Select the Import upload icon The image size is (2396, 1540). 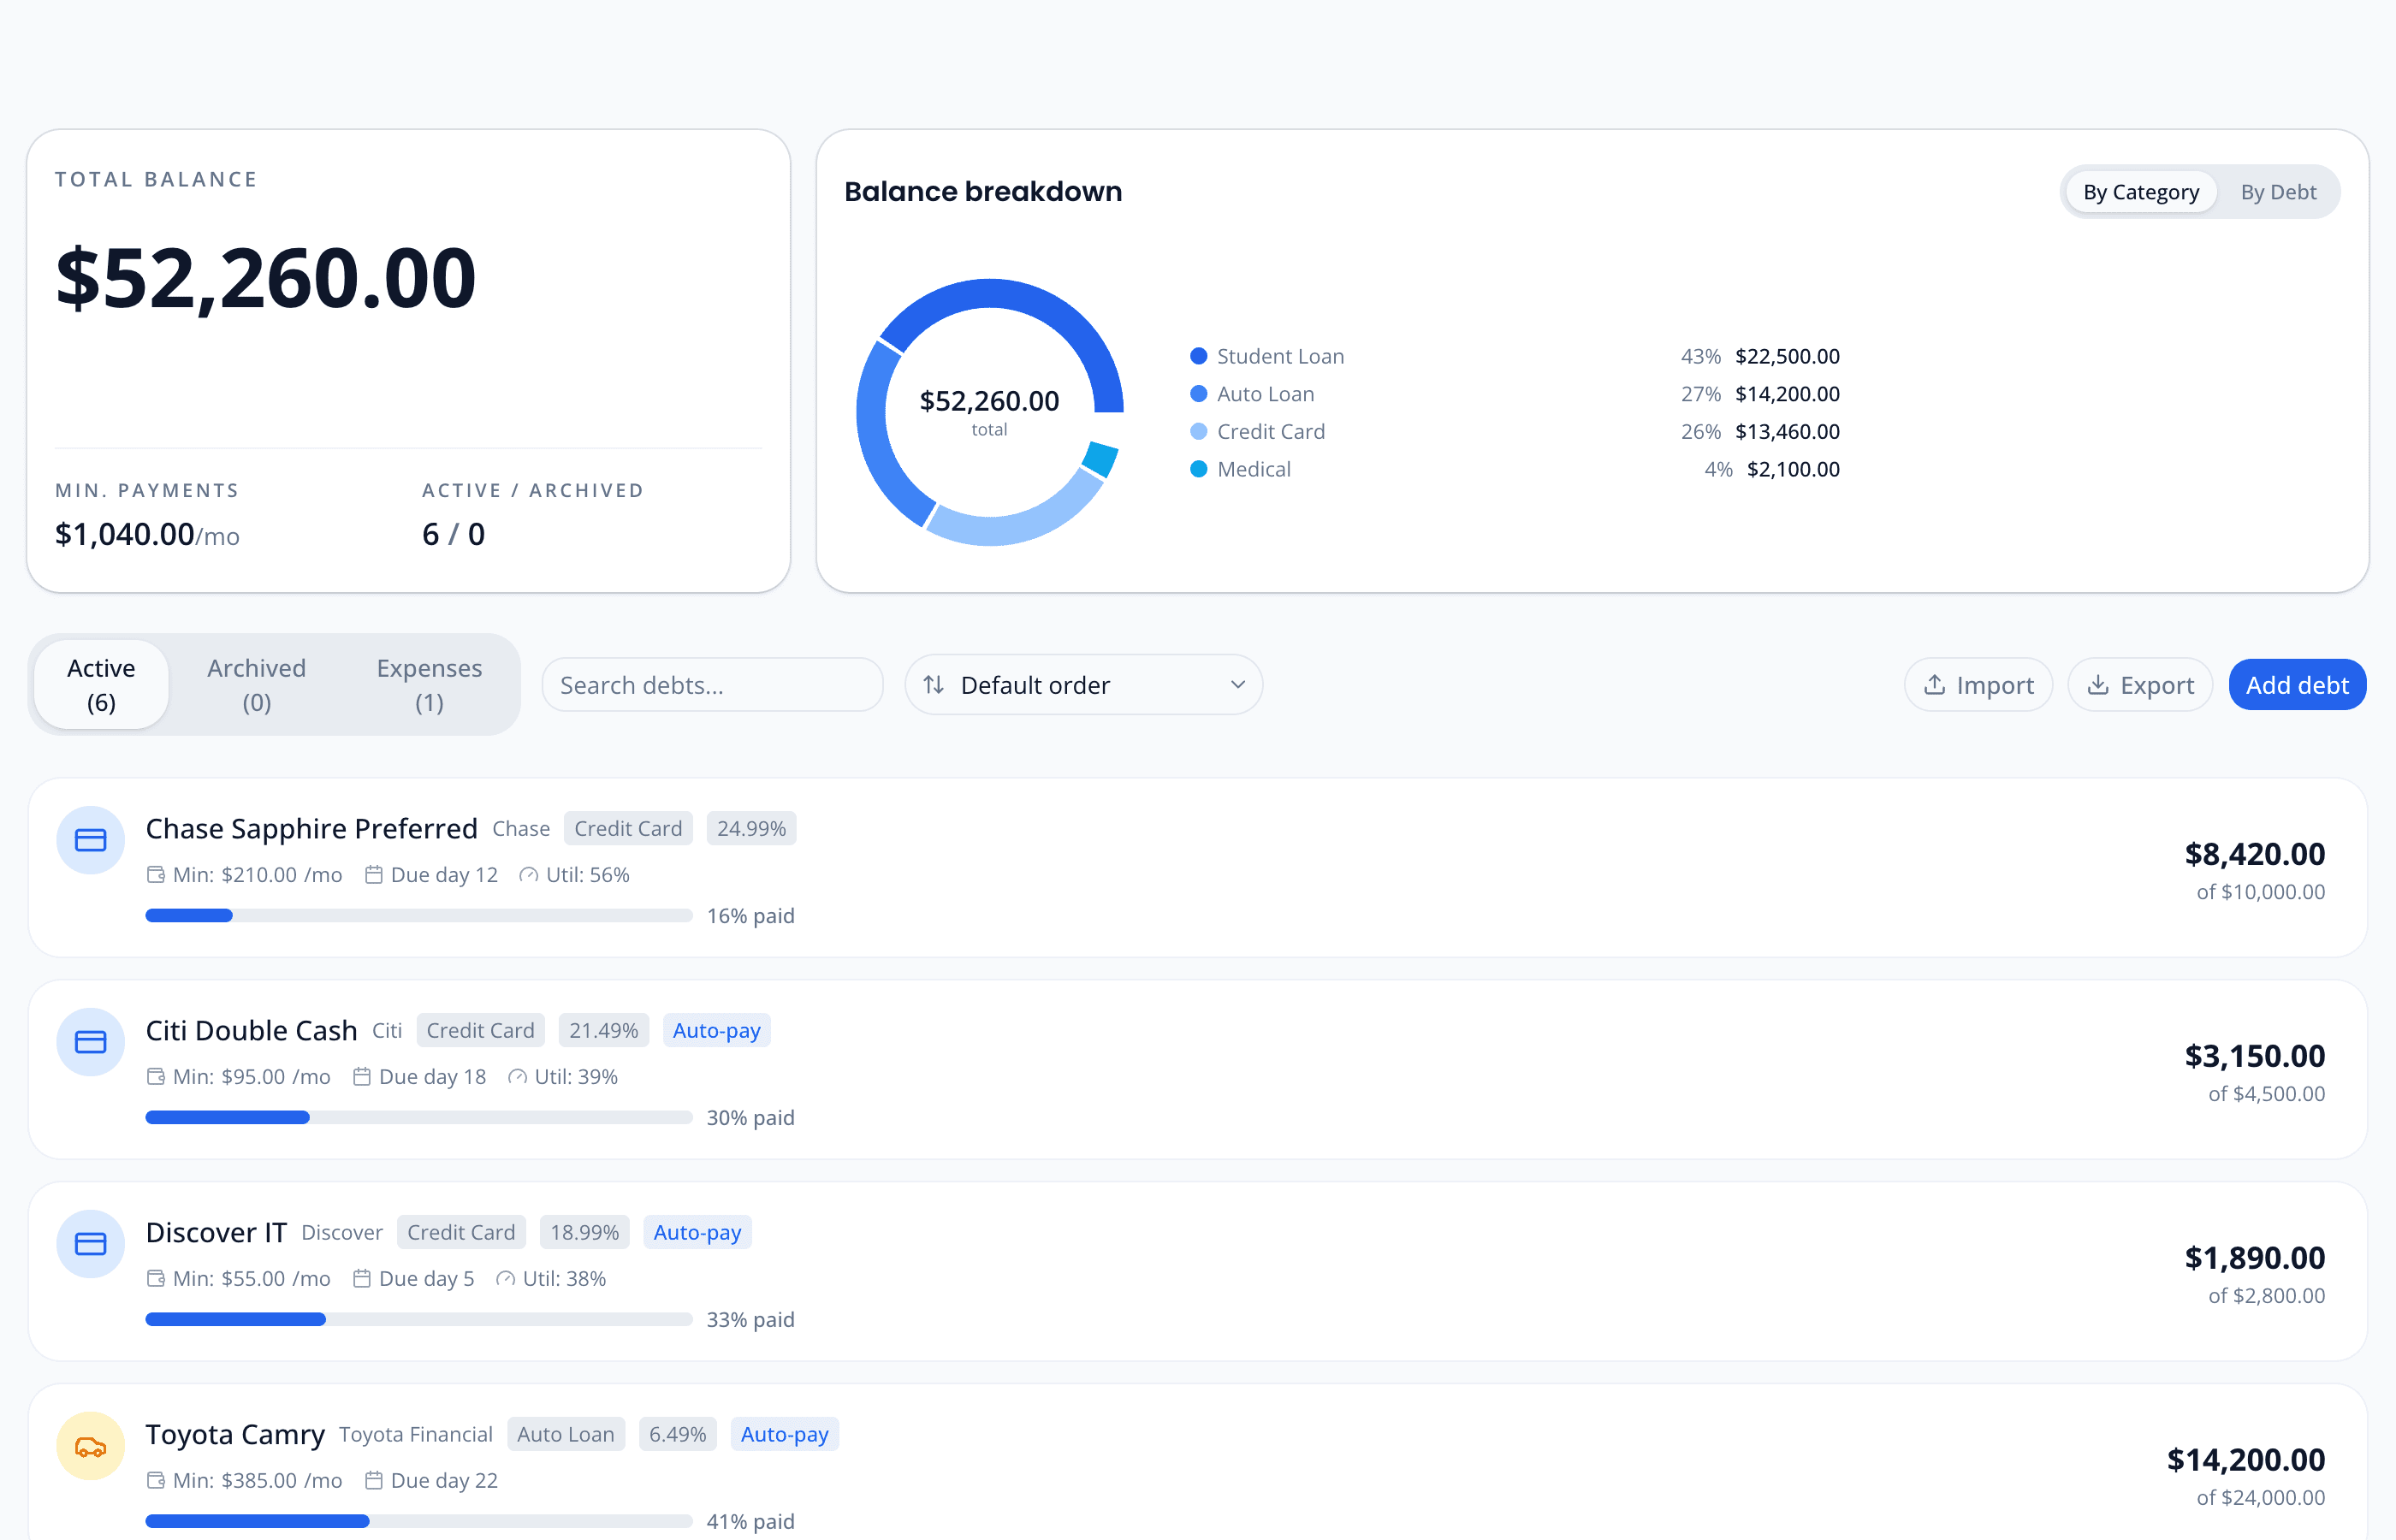pos(1934,684)
